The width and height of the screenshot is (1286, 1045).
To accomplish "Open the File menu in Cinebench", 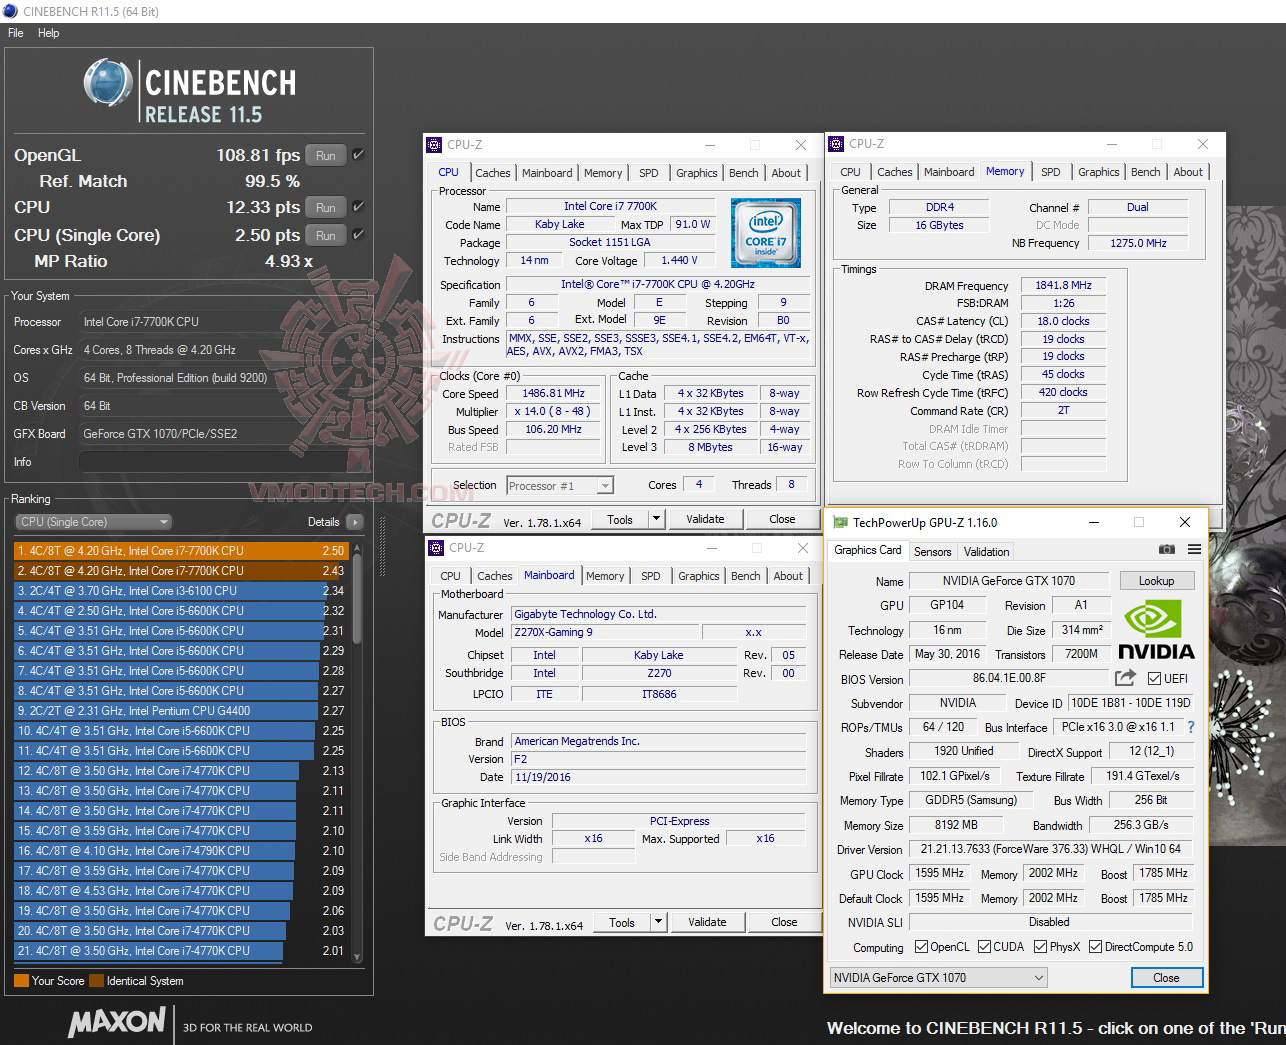I will pyautogui.click(x=15, y=32).
